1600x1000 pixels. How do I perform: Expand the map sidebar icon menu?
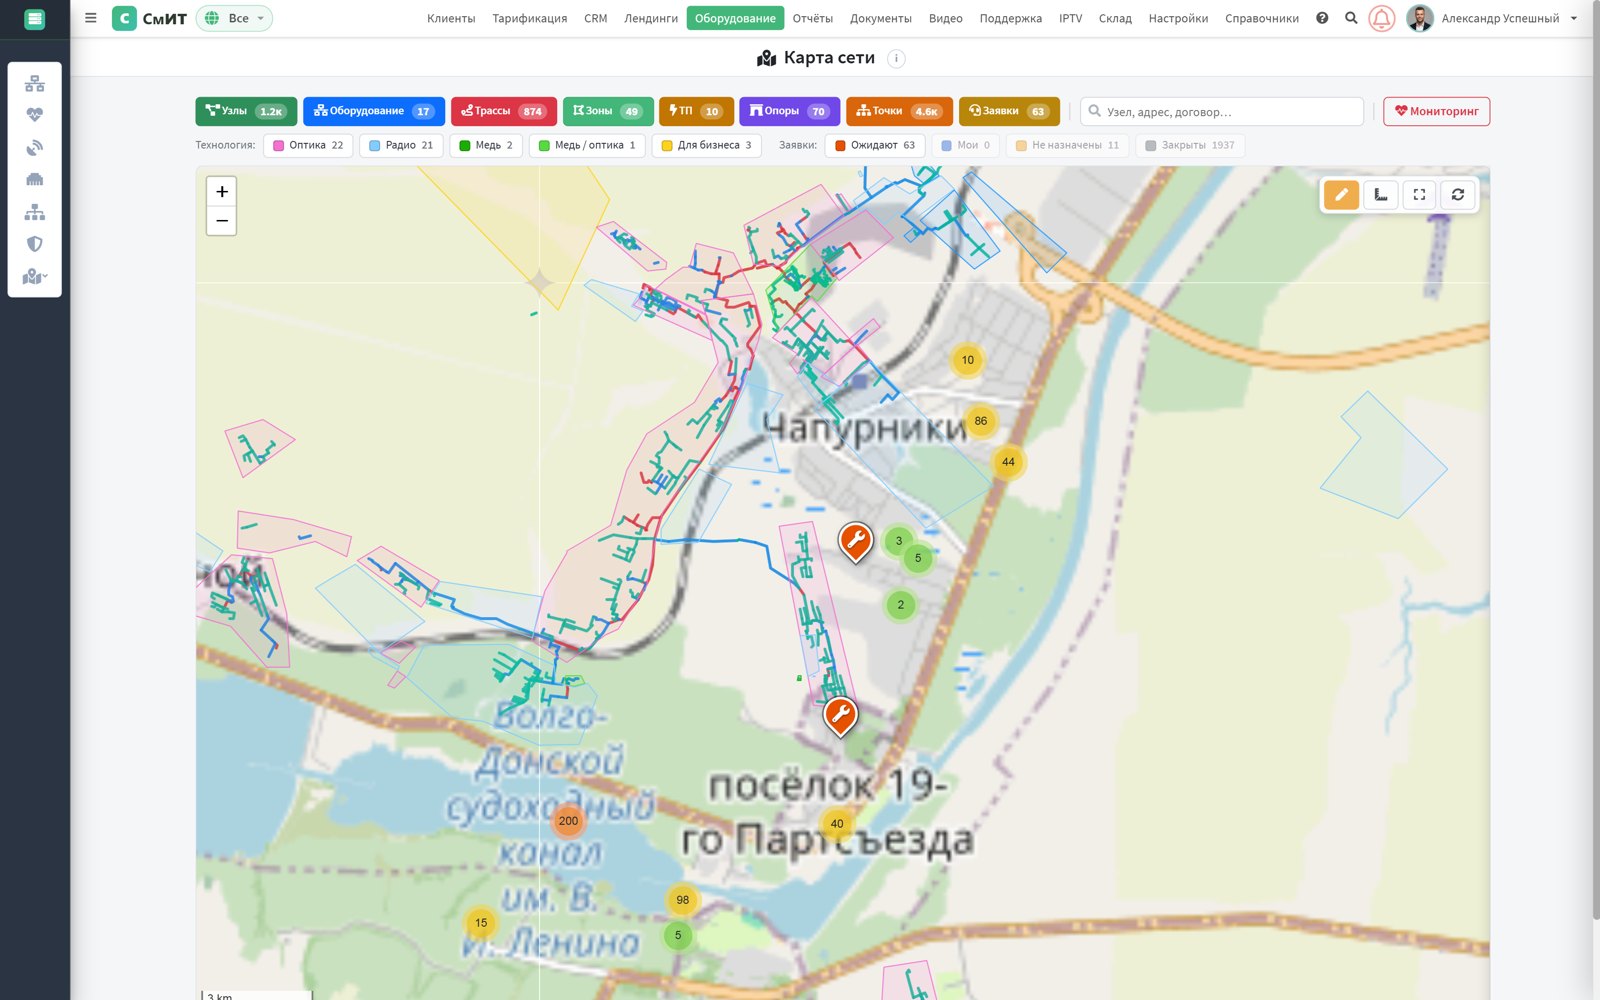[x=35, y=276]
